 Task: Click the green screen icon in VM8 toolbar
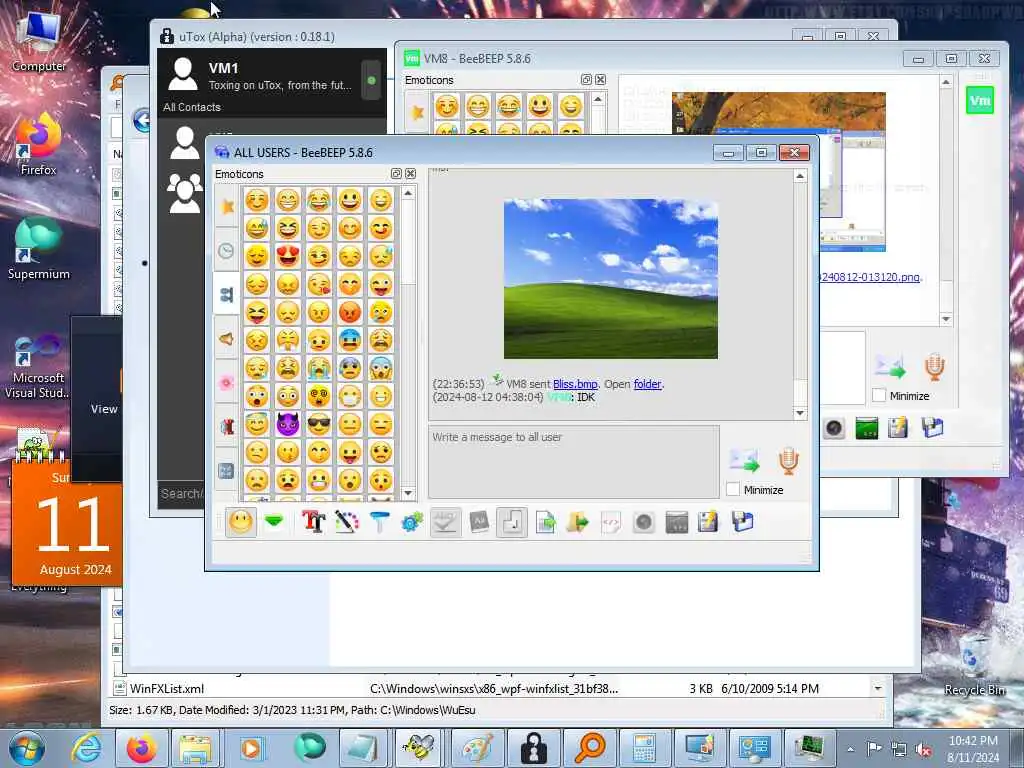867,428
